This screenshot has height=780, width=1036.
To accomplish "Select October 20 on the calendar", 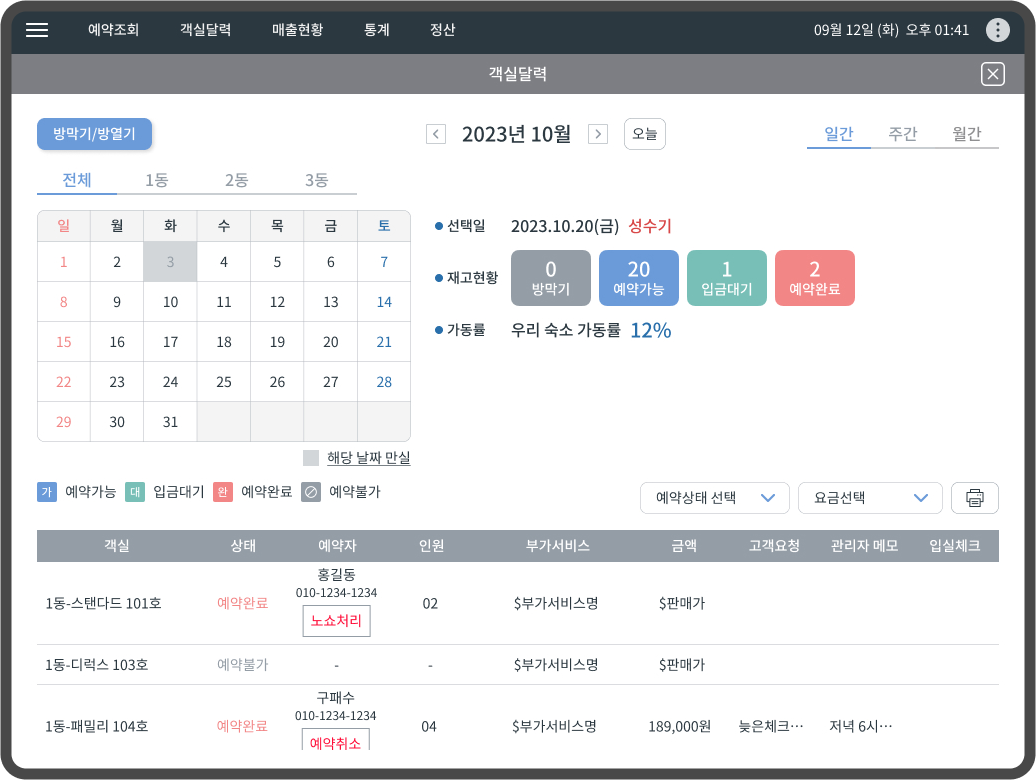I will point(330,342).
